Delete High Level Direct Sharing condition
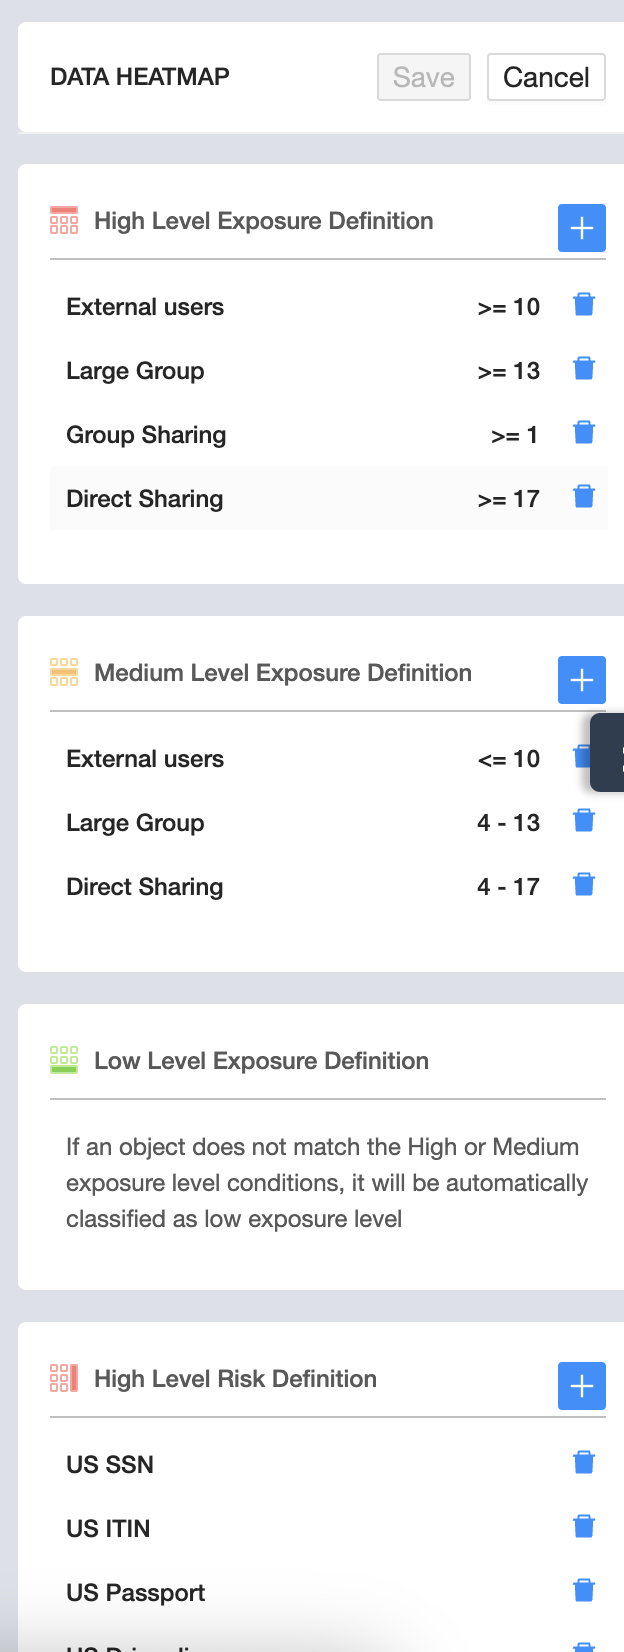624x1652 pixels. click(x=584, y=497)
